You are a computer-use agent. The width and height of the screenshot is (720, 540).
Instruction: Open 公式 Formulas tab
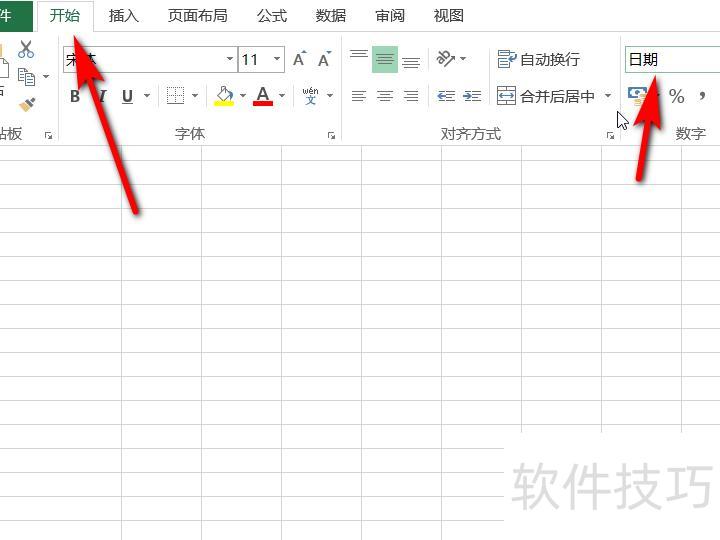click(272, 16)
